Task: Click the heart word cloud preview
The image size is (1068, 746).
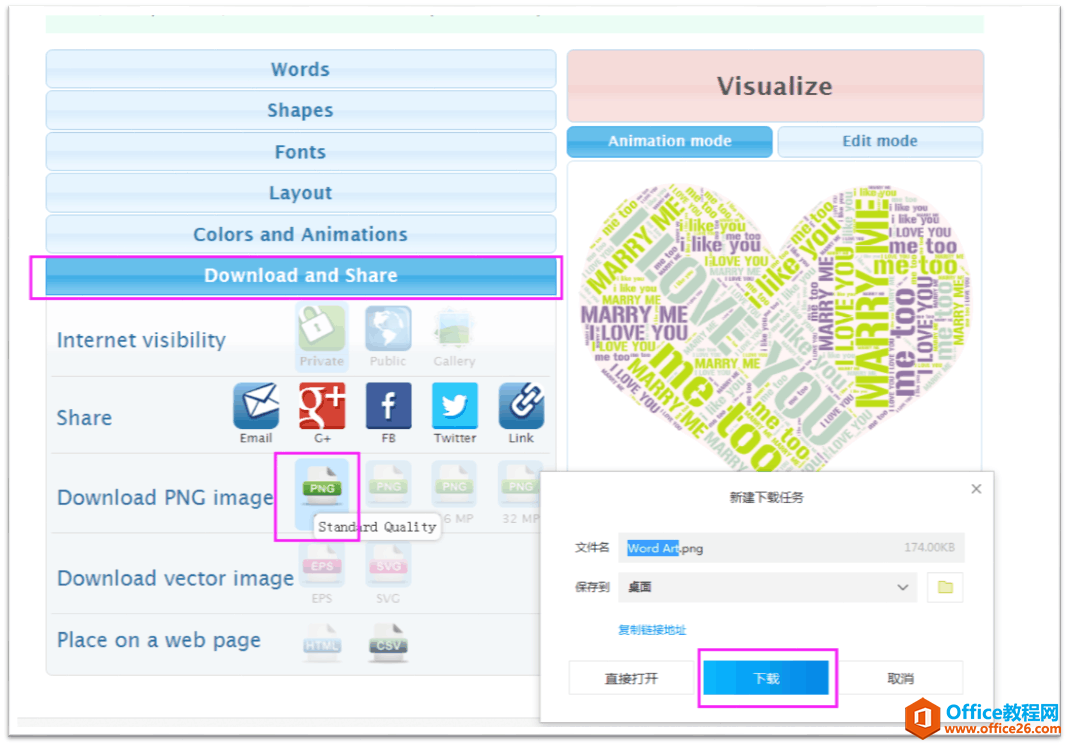Action: click(774, 326)
